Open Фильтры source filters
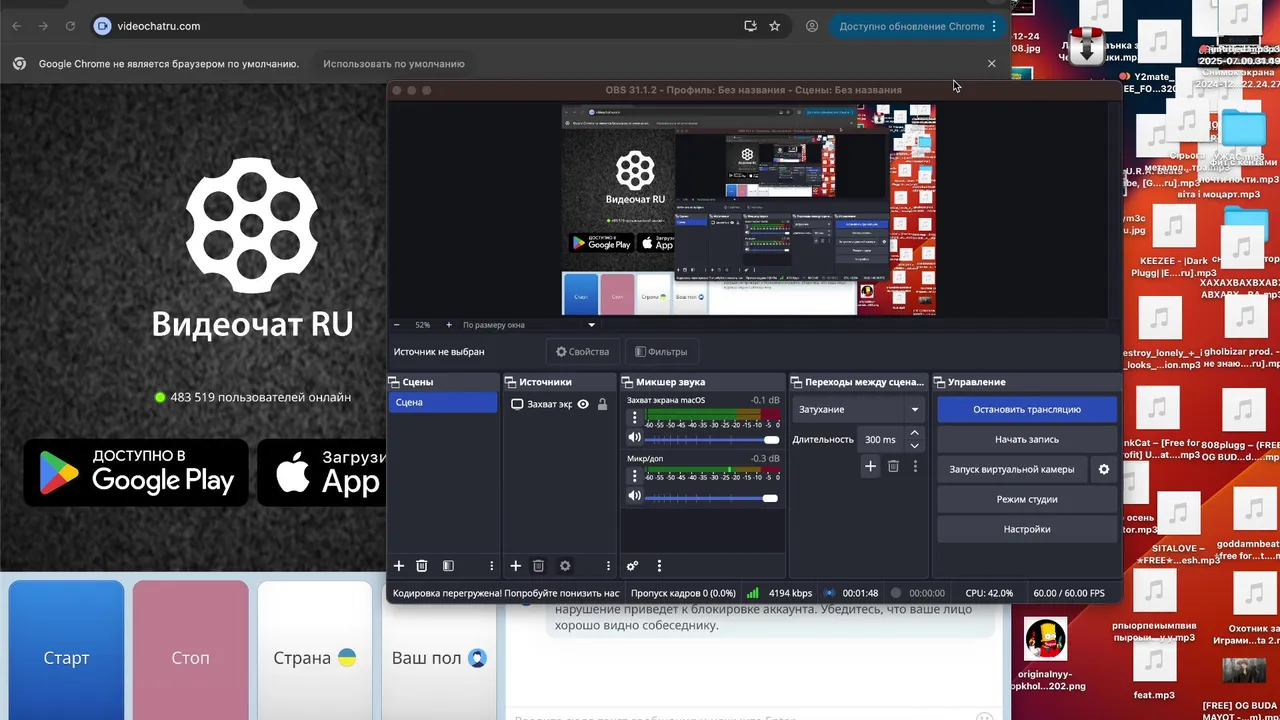Image resolution: width=1280 pixels, height=720 pixels. pyautogui.click(x=661, y=352)
